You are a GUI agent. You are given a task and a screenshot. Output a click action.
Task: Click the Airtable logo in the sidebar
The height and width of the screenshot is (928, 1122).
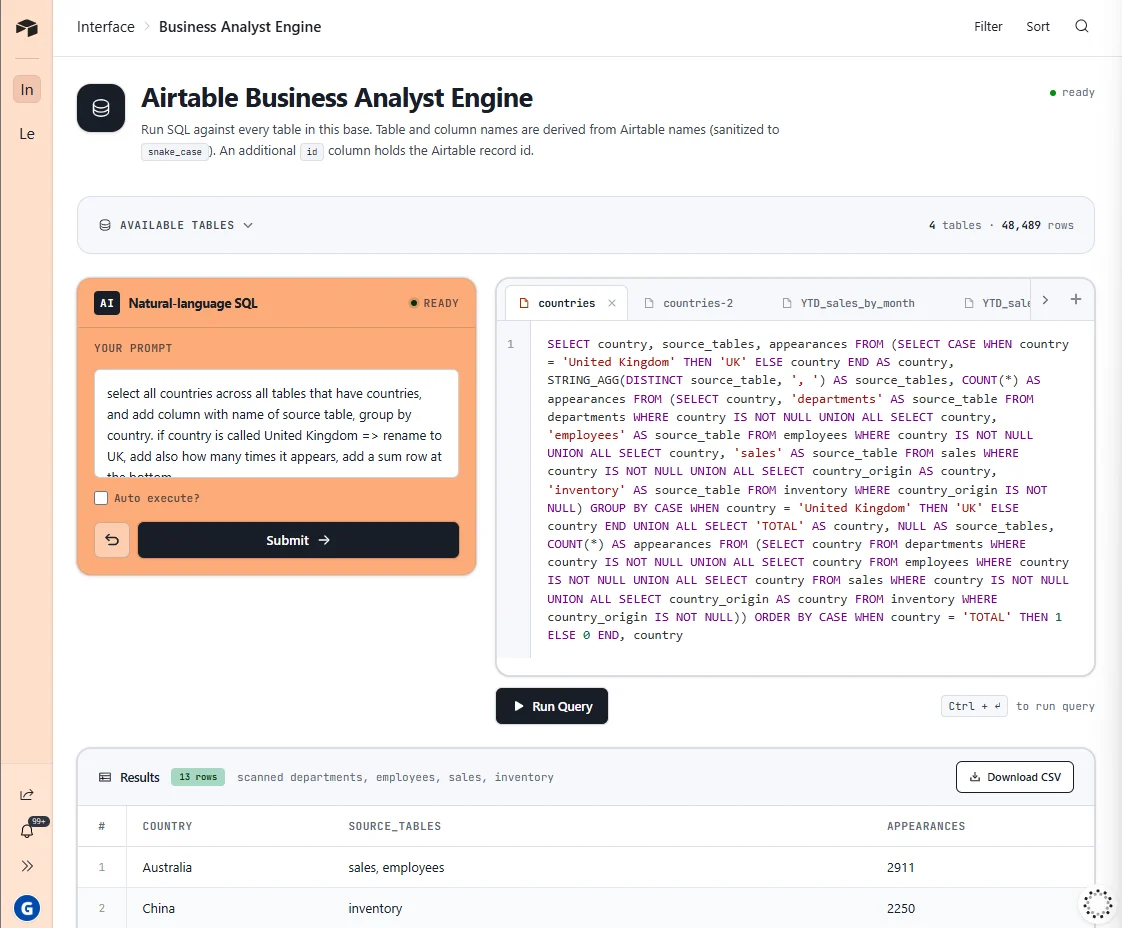(x=26, y=28)
